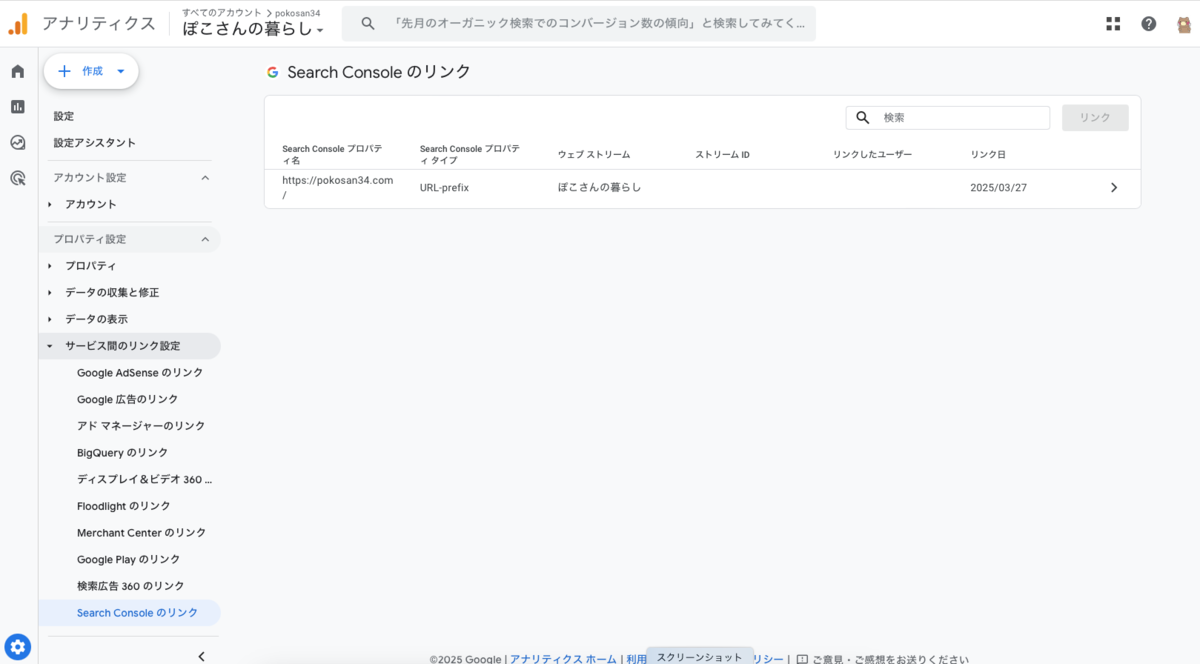Click the Admin gear icon
The height and width of the screenshot is (664, 1200).
(x=18, y=646)
